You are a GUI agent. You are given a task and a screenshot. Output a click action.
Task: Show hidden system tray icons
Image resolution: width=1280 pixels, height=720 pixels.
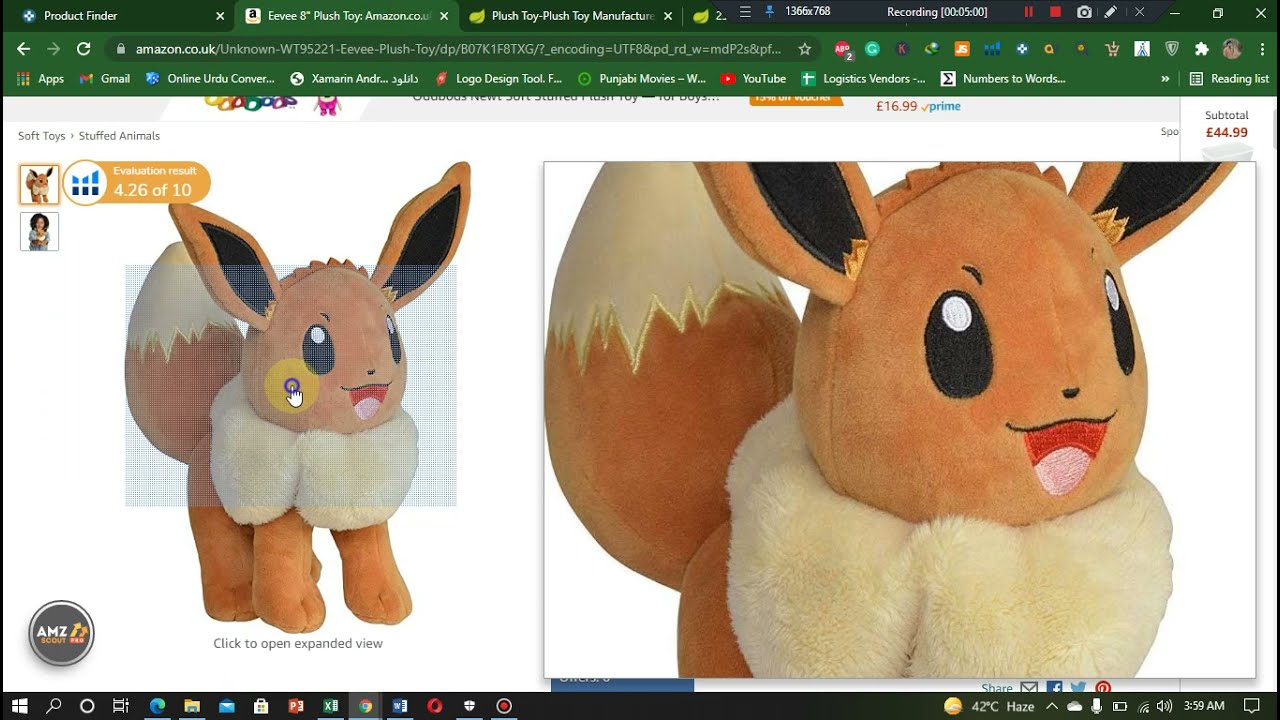1052,706
